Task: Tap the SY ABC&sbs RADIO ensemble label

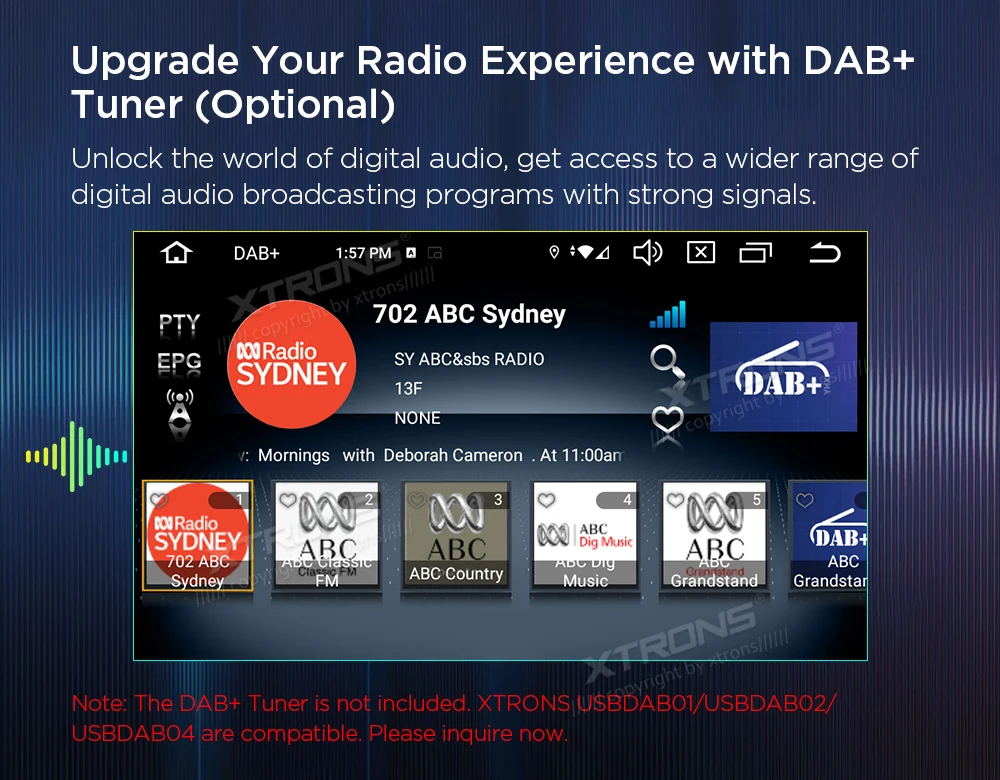Action: 469,359
